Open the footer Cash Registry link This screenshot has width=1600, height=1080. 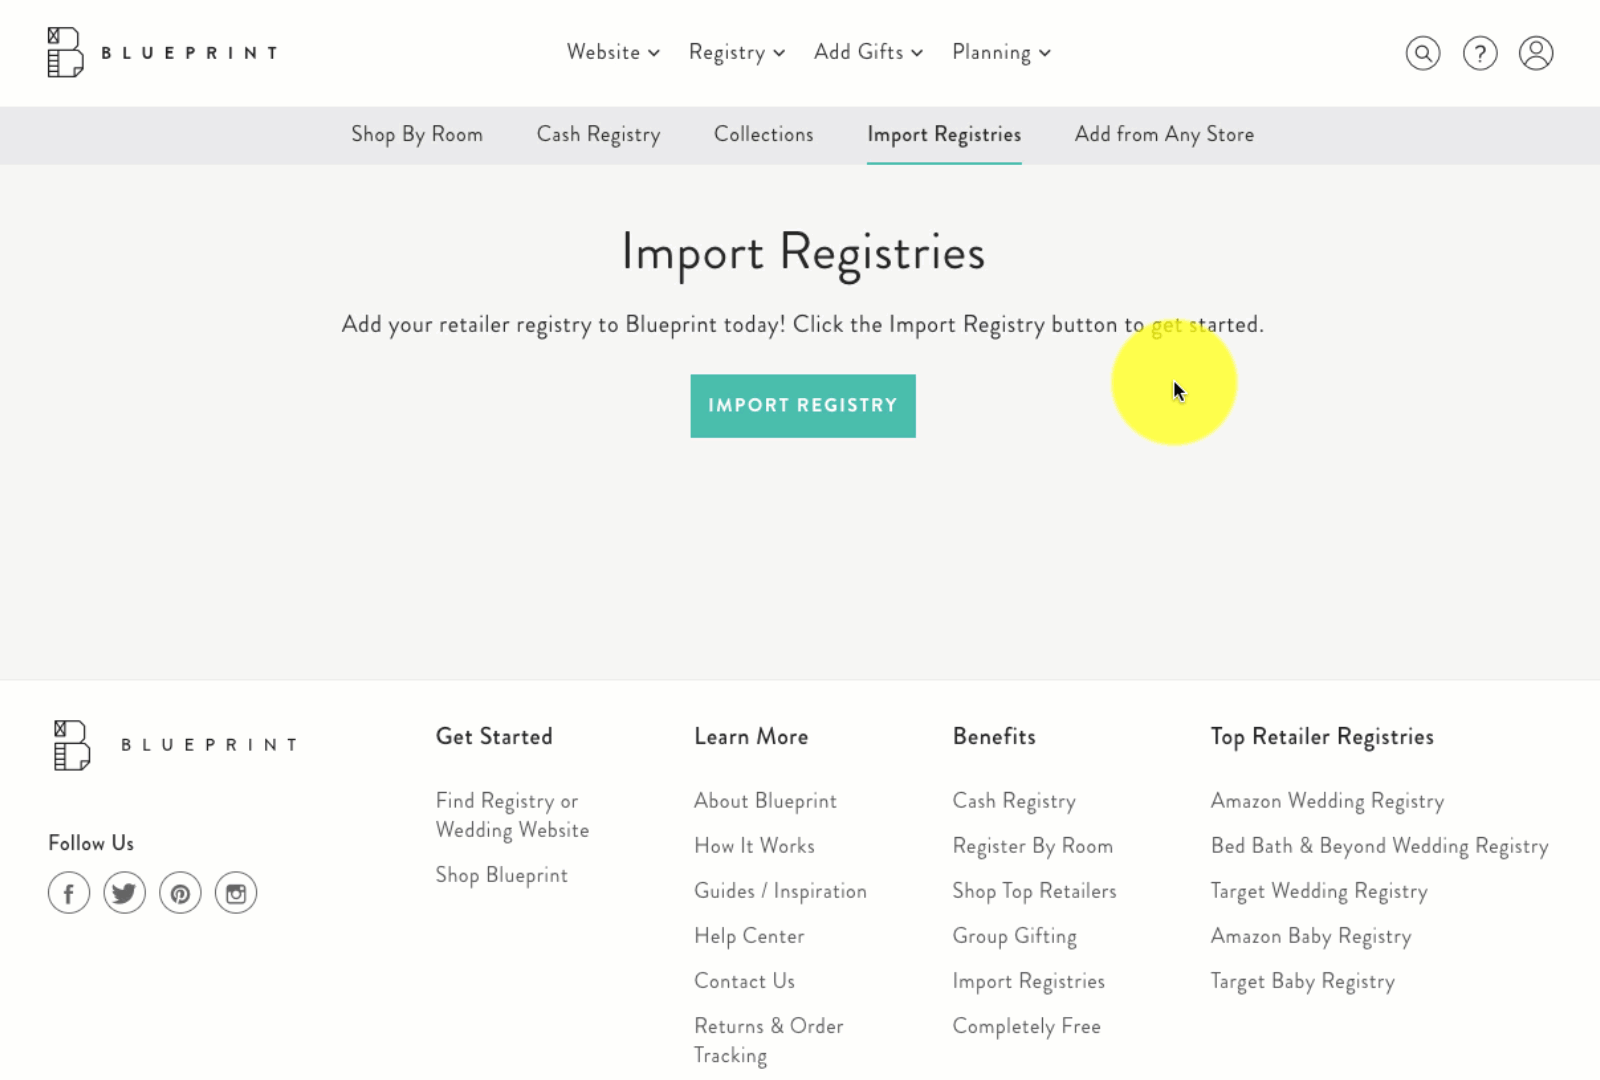tap(1014, 801)
